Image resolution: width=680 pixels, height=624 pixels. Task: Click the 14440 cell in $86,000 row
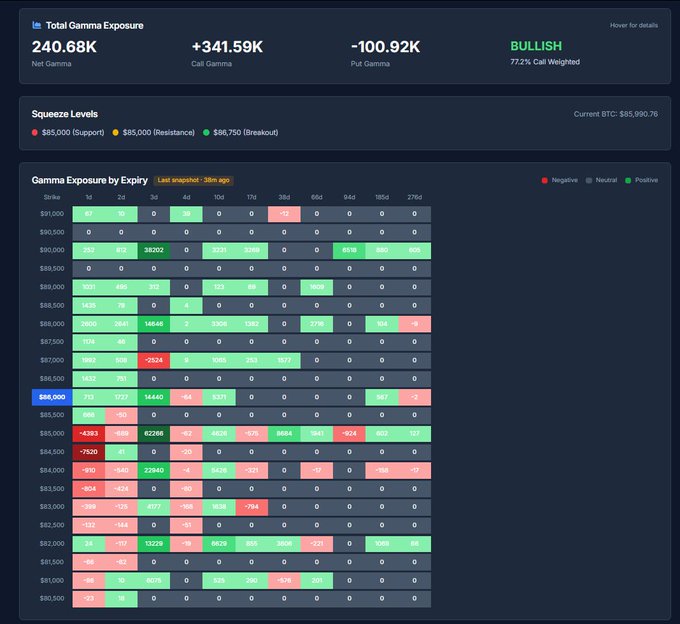154,397
